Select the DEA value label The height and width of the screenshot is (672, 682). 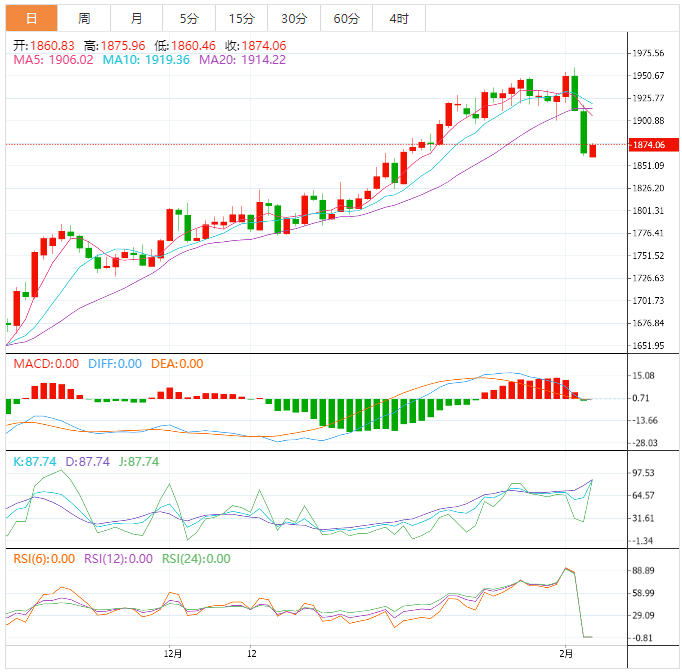pyautogui.click(x=177, y=364)
